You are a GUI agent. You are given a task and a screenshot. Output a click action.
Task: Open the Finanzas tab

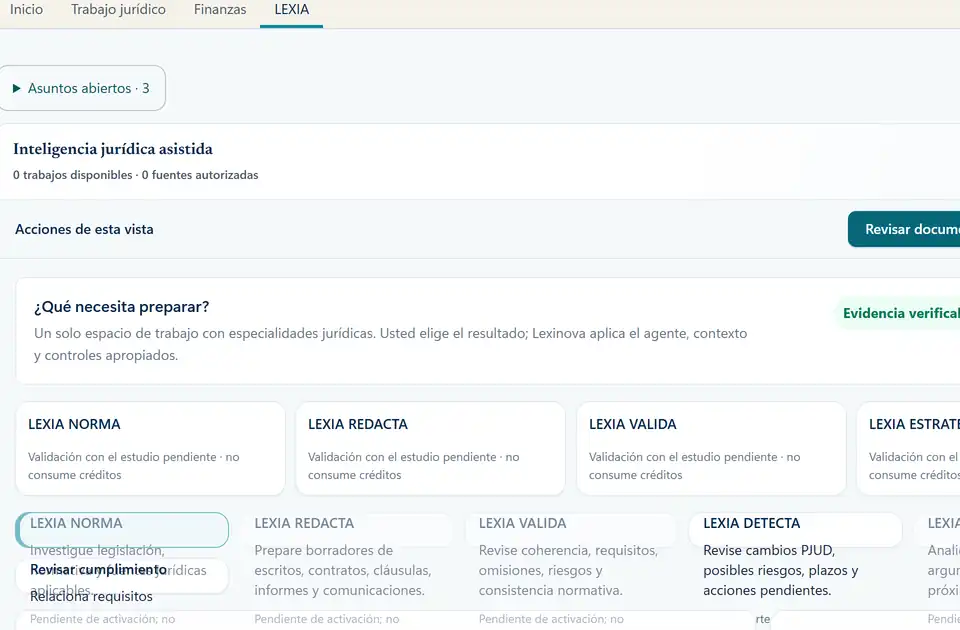coord(220,10)
